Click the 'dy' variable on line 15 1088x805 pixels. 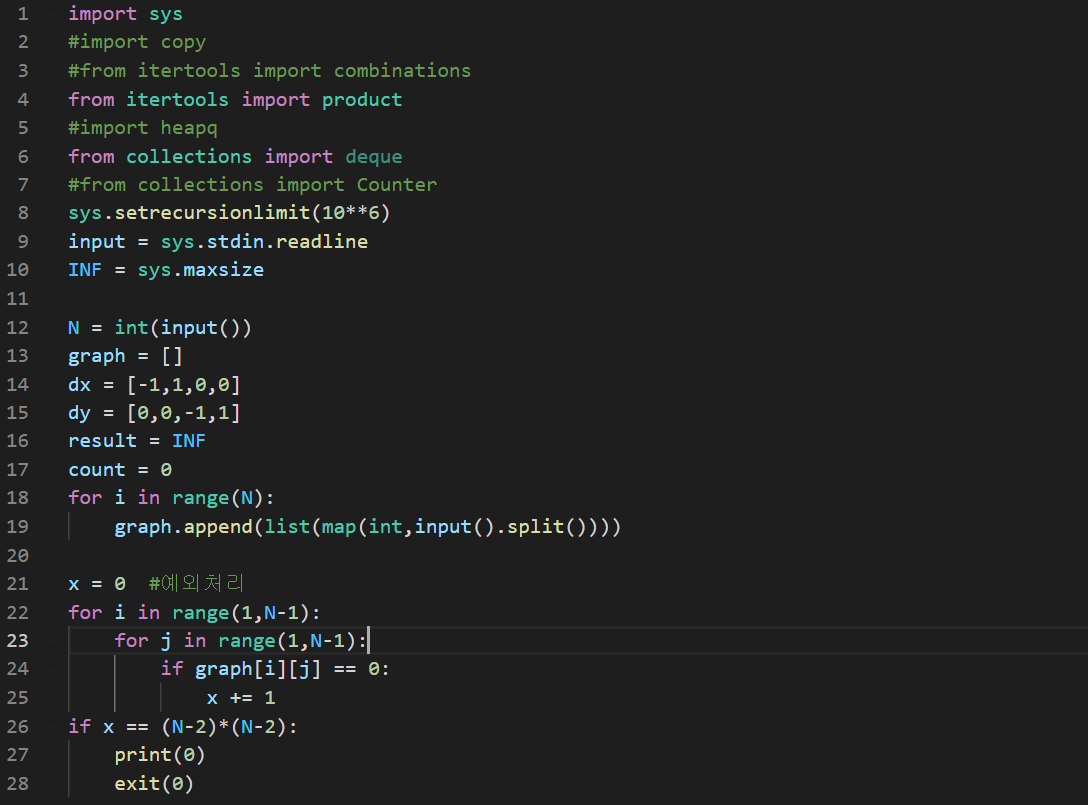[x=79, y=414]
